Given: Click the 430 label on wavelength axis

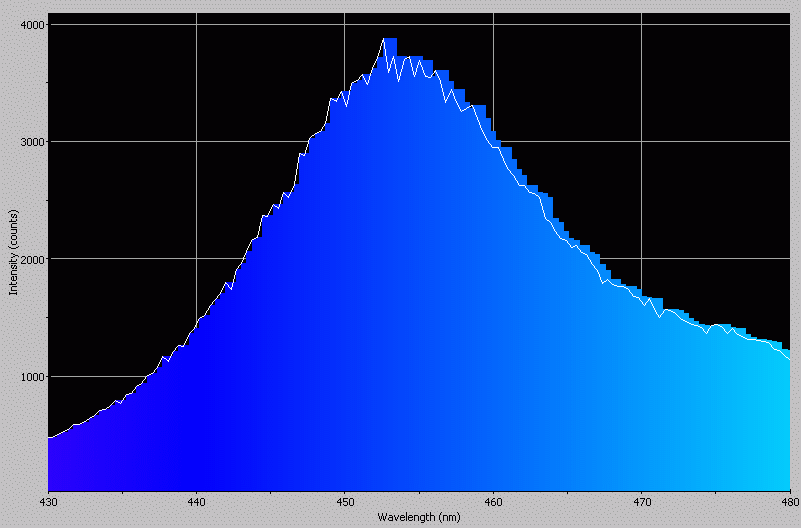Looking at the screenshot, I should pyautogui.click(x=48, y=503).
